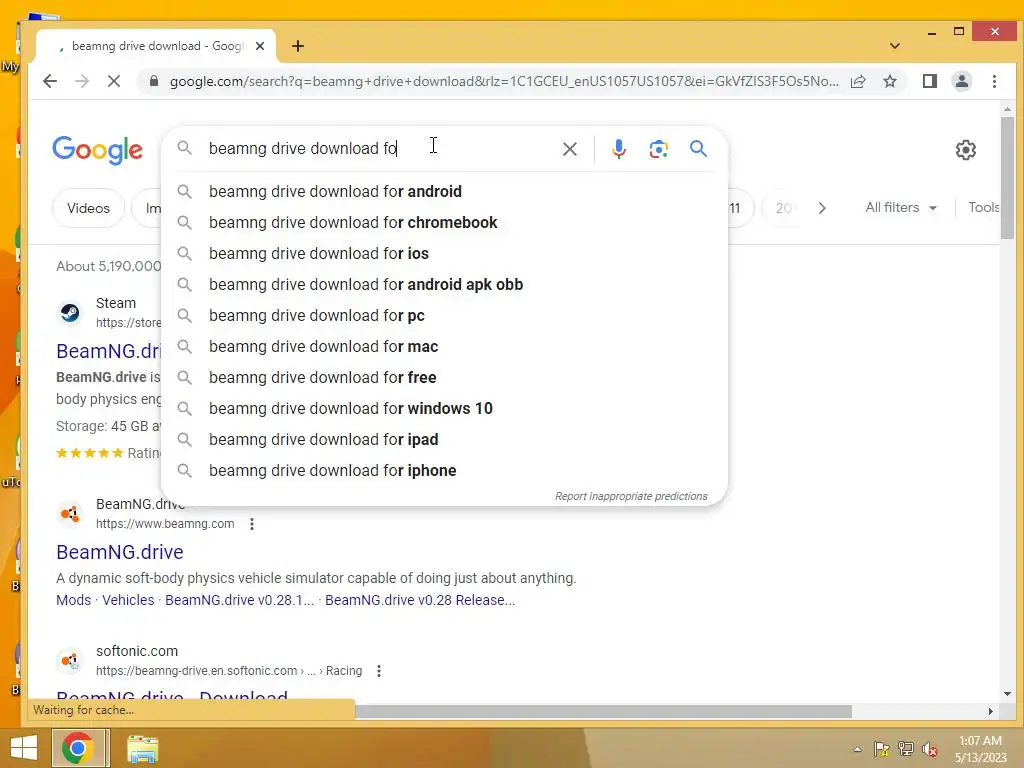Bookmark this tab with the star
Image resolution: width=1024 pixels, height=768 pixels.
click(889, 81)
